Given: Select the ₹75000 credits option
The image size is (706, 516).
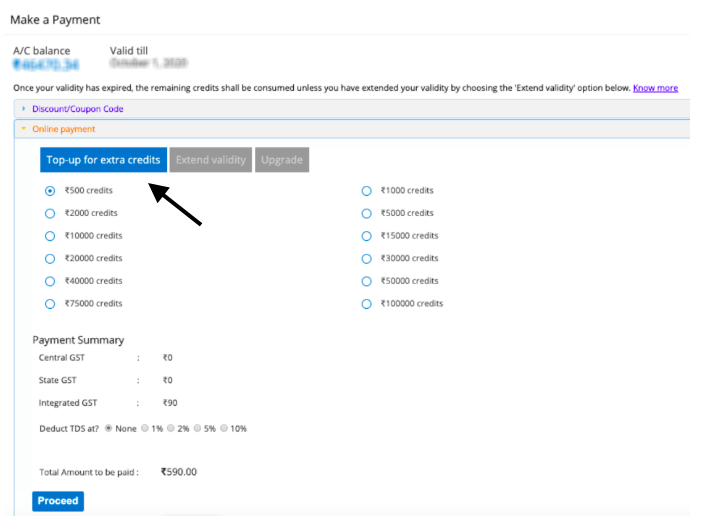Looking at the screenshot, I should click(x=50, y=304).
